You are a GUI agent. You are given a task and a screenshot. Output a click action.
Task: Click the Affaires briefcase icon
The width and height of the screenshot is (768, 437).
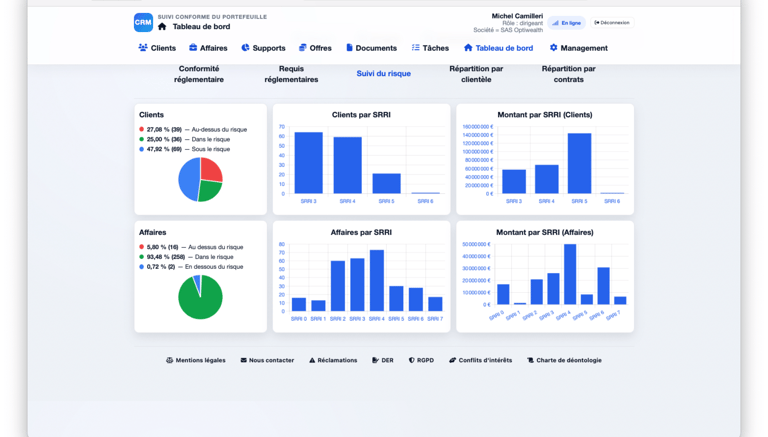pos(193,48)
